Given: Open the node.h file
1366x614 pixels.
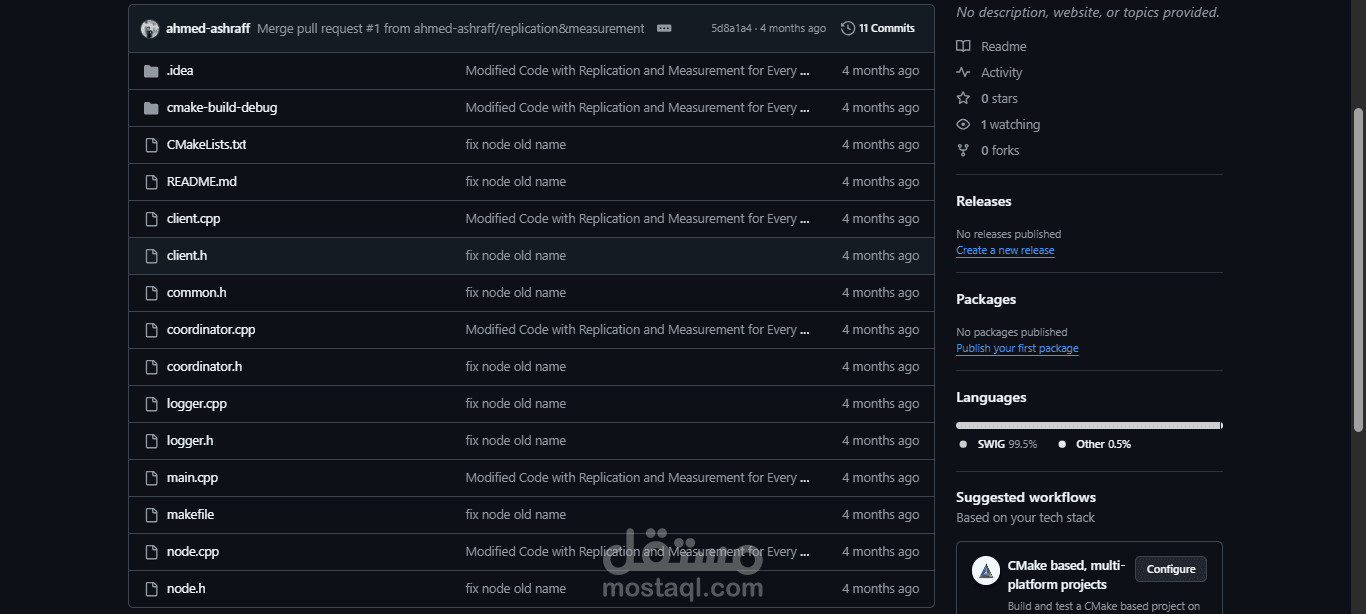Looking at the screenshot, I should 186,589.
